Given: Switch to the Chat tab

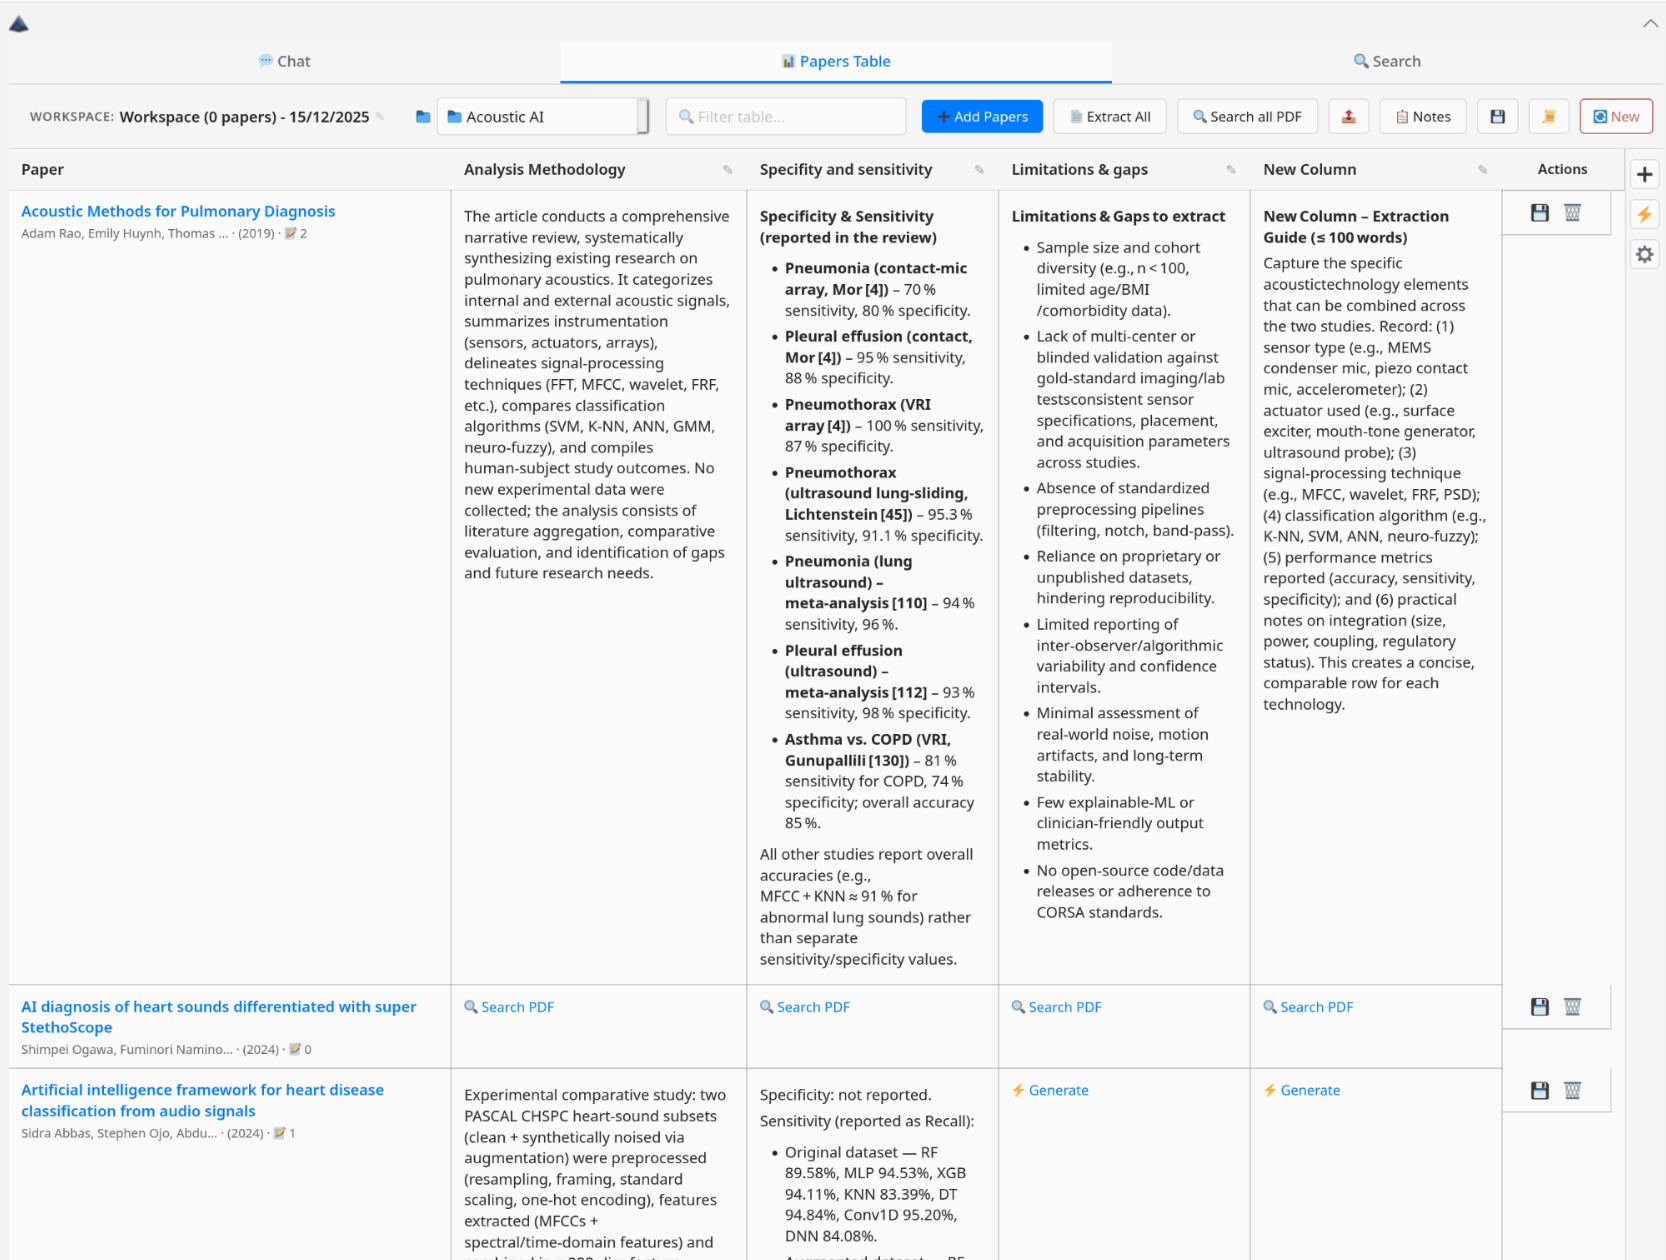Looking at the screenshot, I should [284, 61].
